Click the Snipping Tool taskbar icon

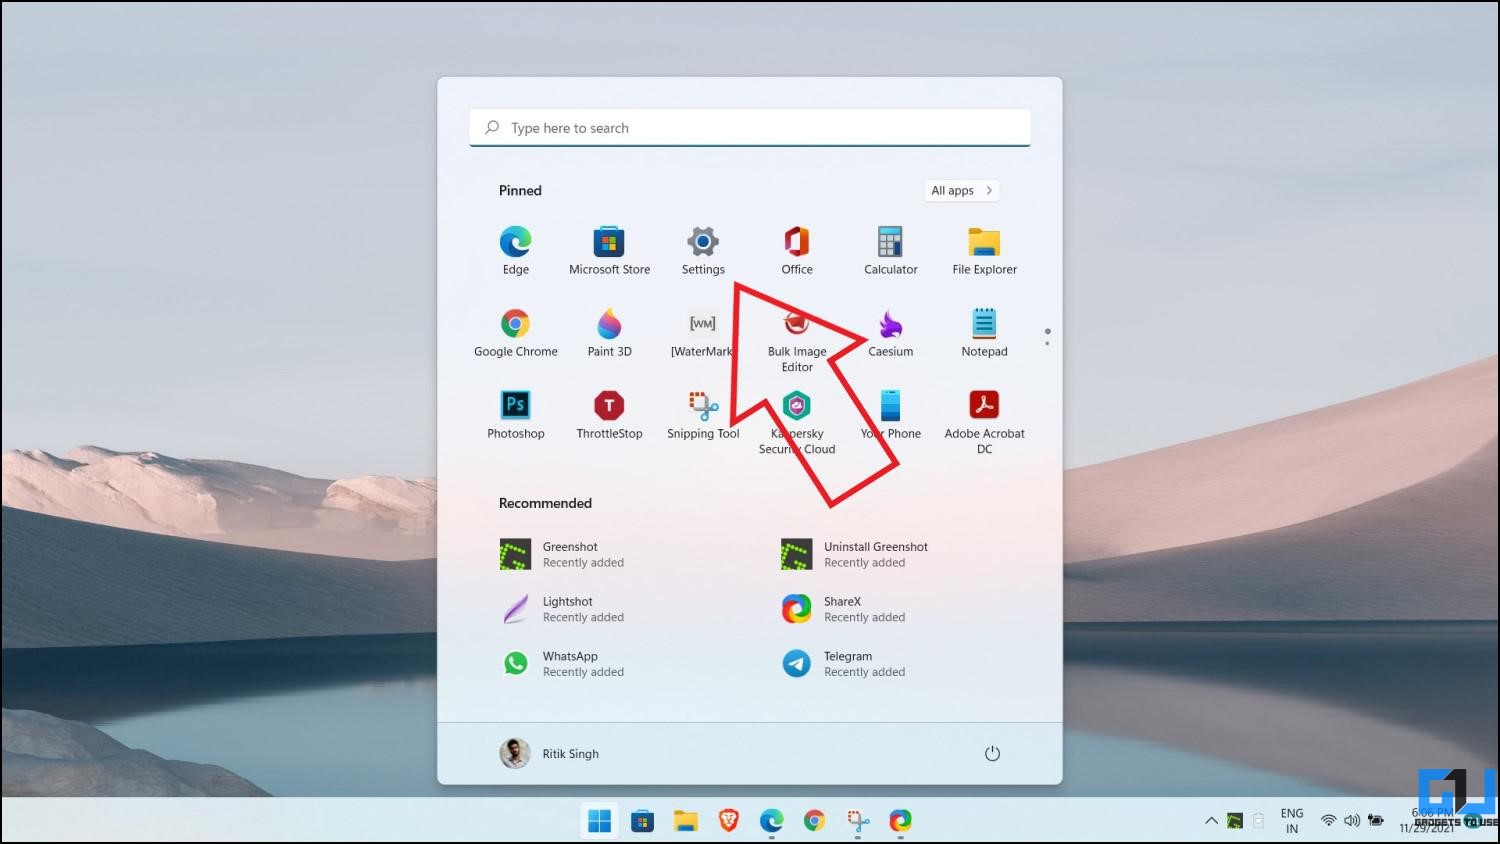pos(858,821)
